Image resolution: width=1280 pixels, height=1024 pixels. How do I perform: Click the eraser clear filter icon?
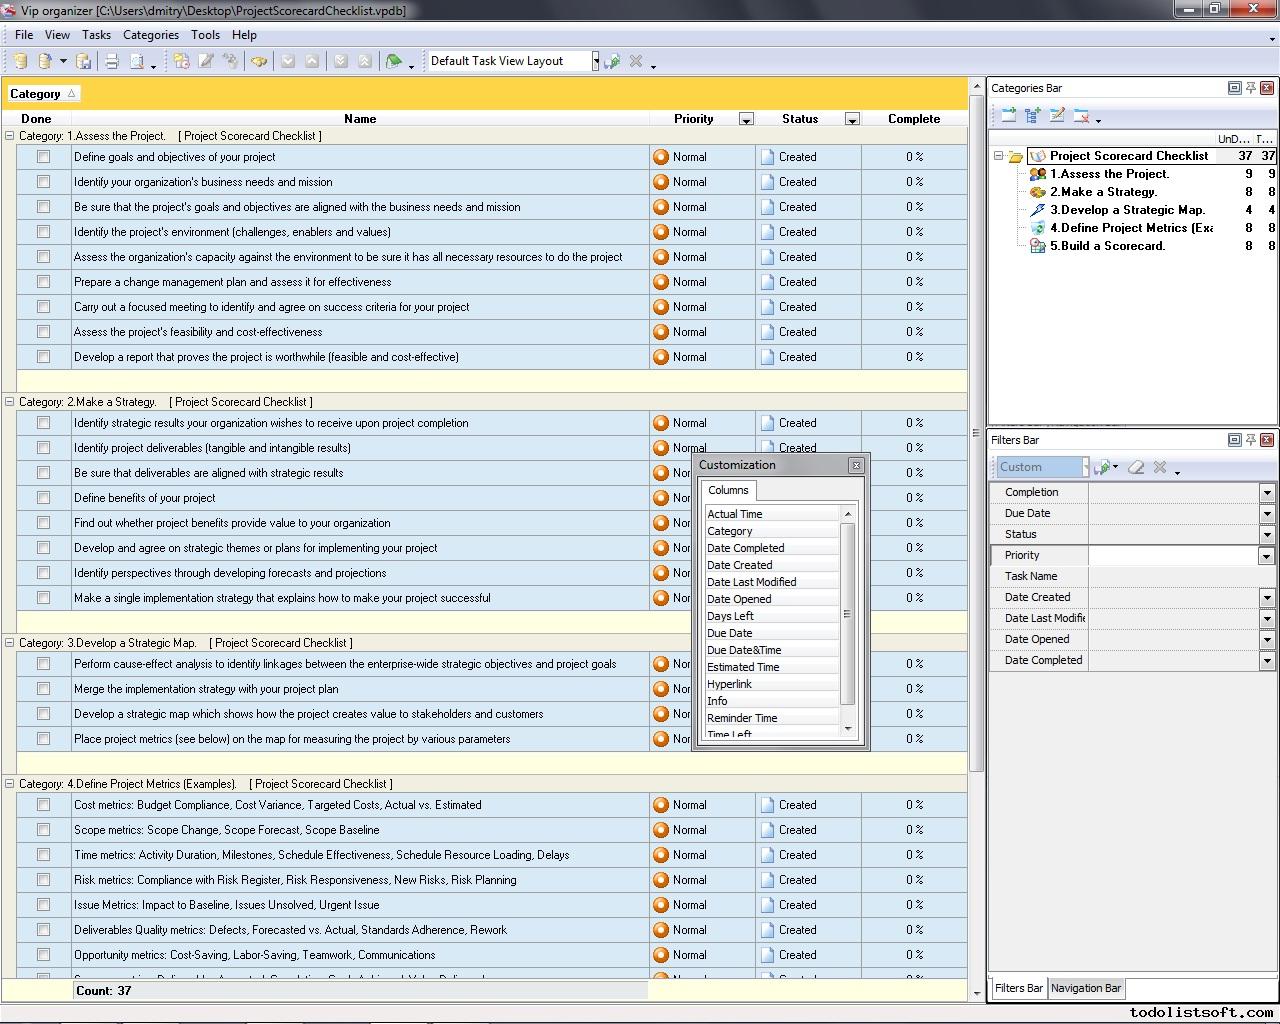(1136, 467)
